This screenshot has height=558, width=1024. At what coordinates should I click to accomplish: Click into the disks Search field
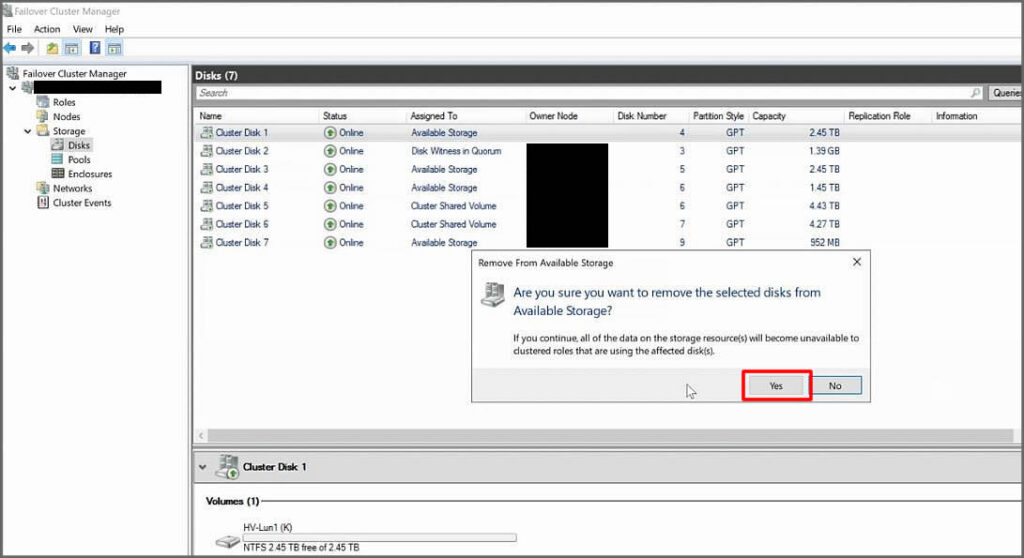[x=588, y=93]
